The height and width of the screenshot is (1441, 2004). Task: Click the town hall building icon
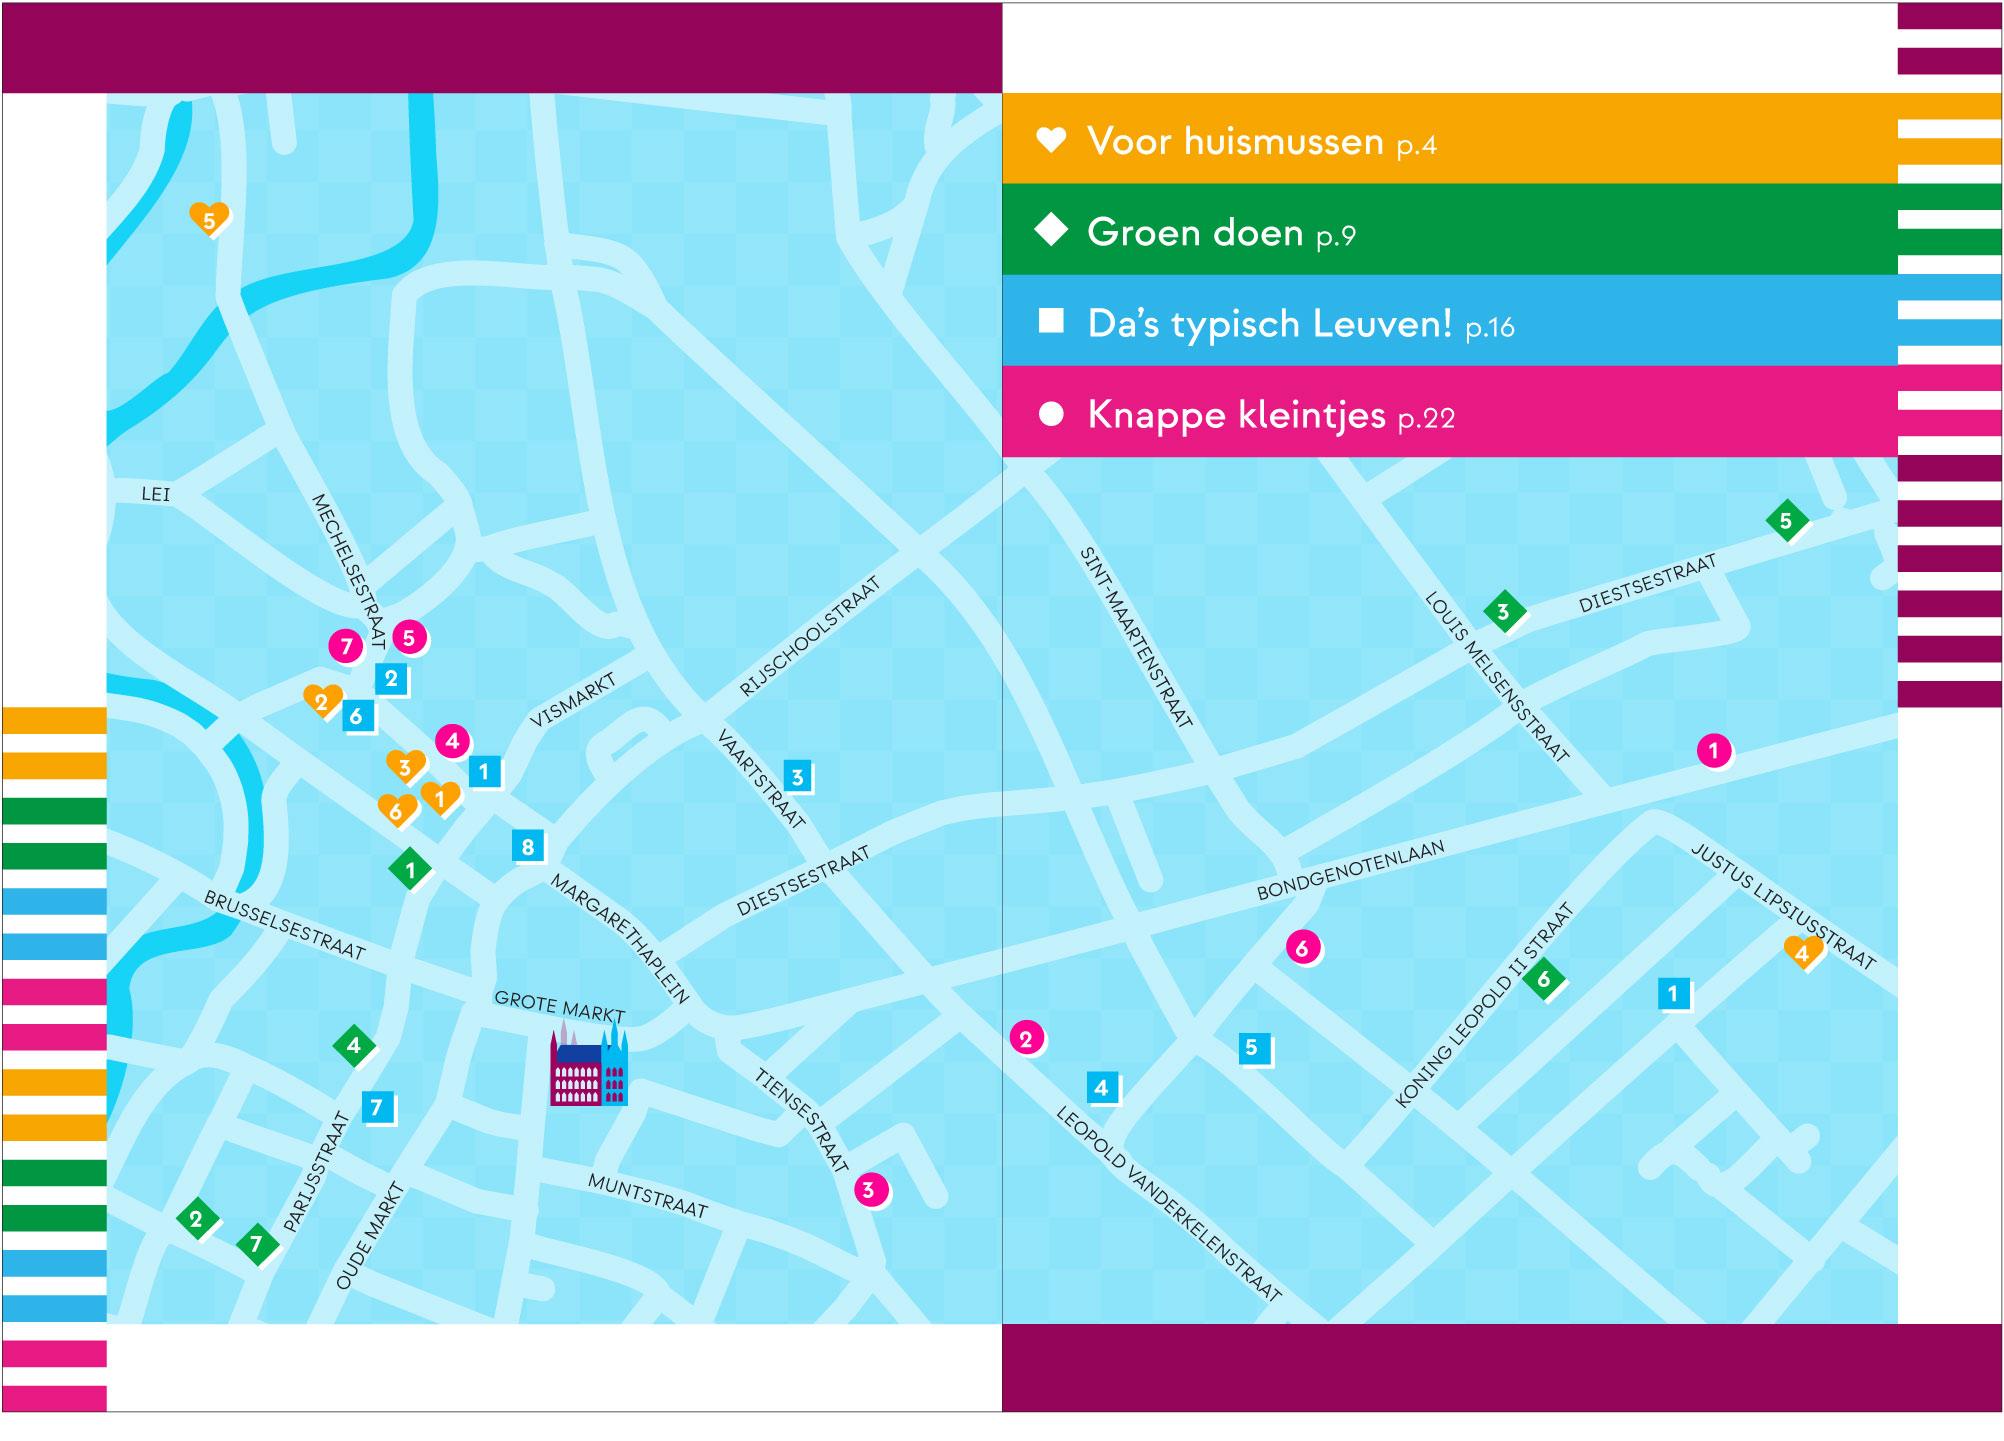588,1072
